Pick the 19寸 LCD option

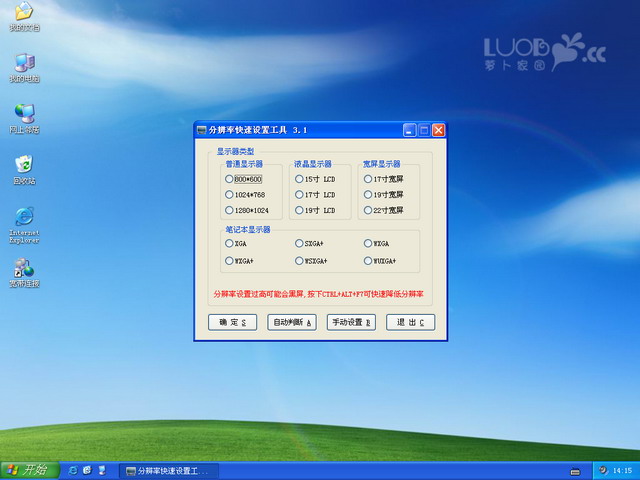tap(315, 210)
